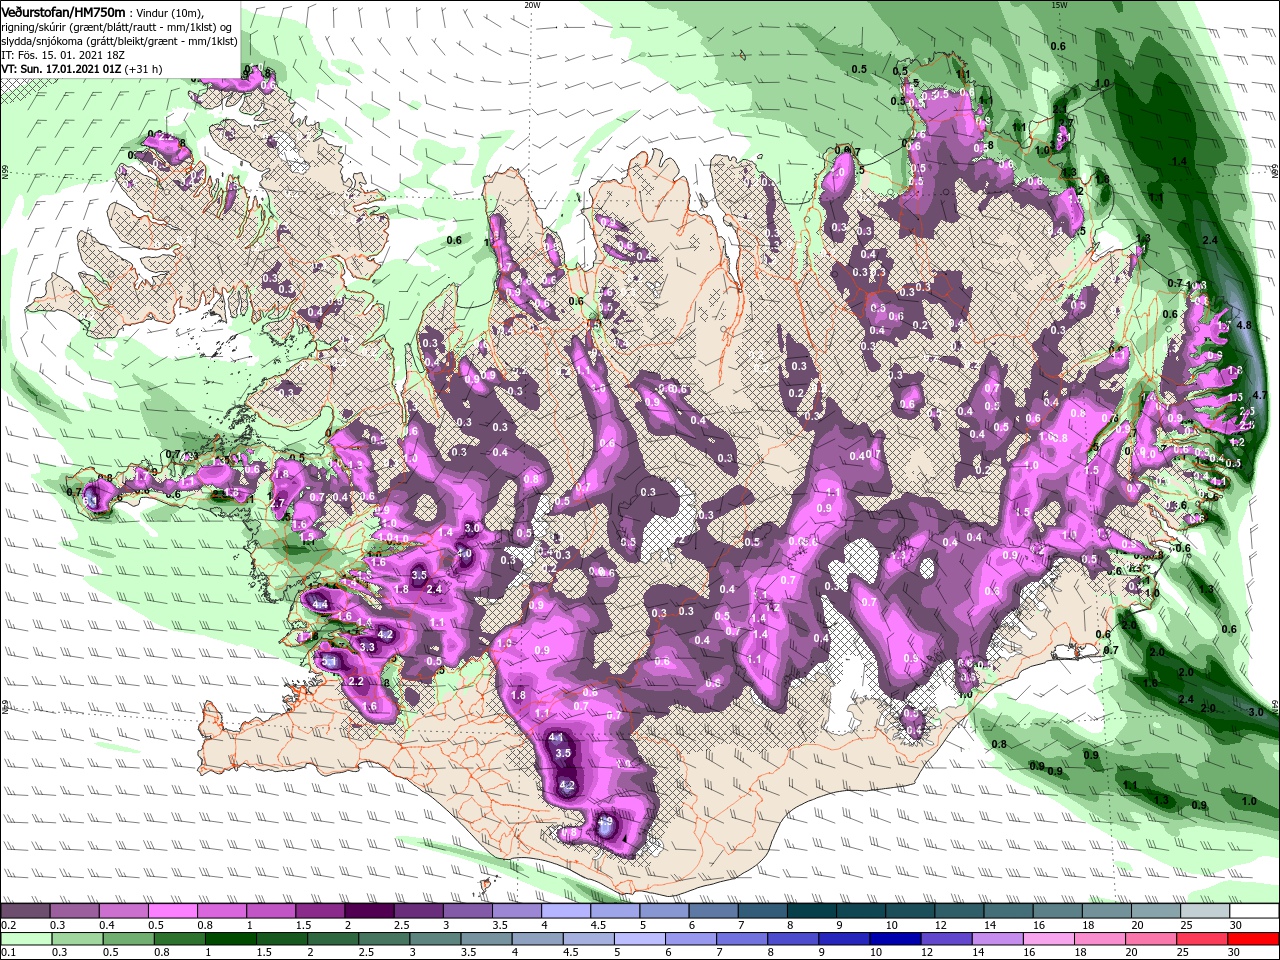Click the snow legend label '0.2'
Image resolution: width=1280 pixels, height=960 pixels.
7,925
